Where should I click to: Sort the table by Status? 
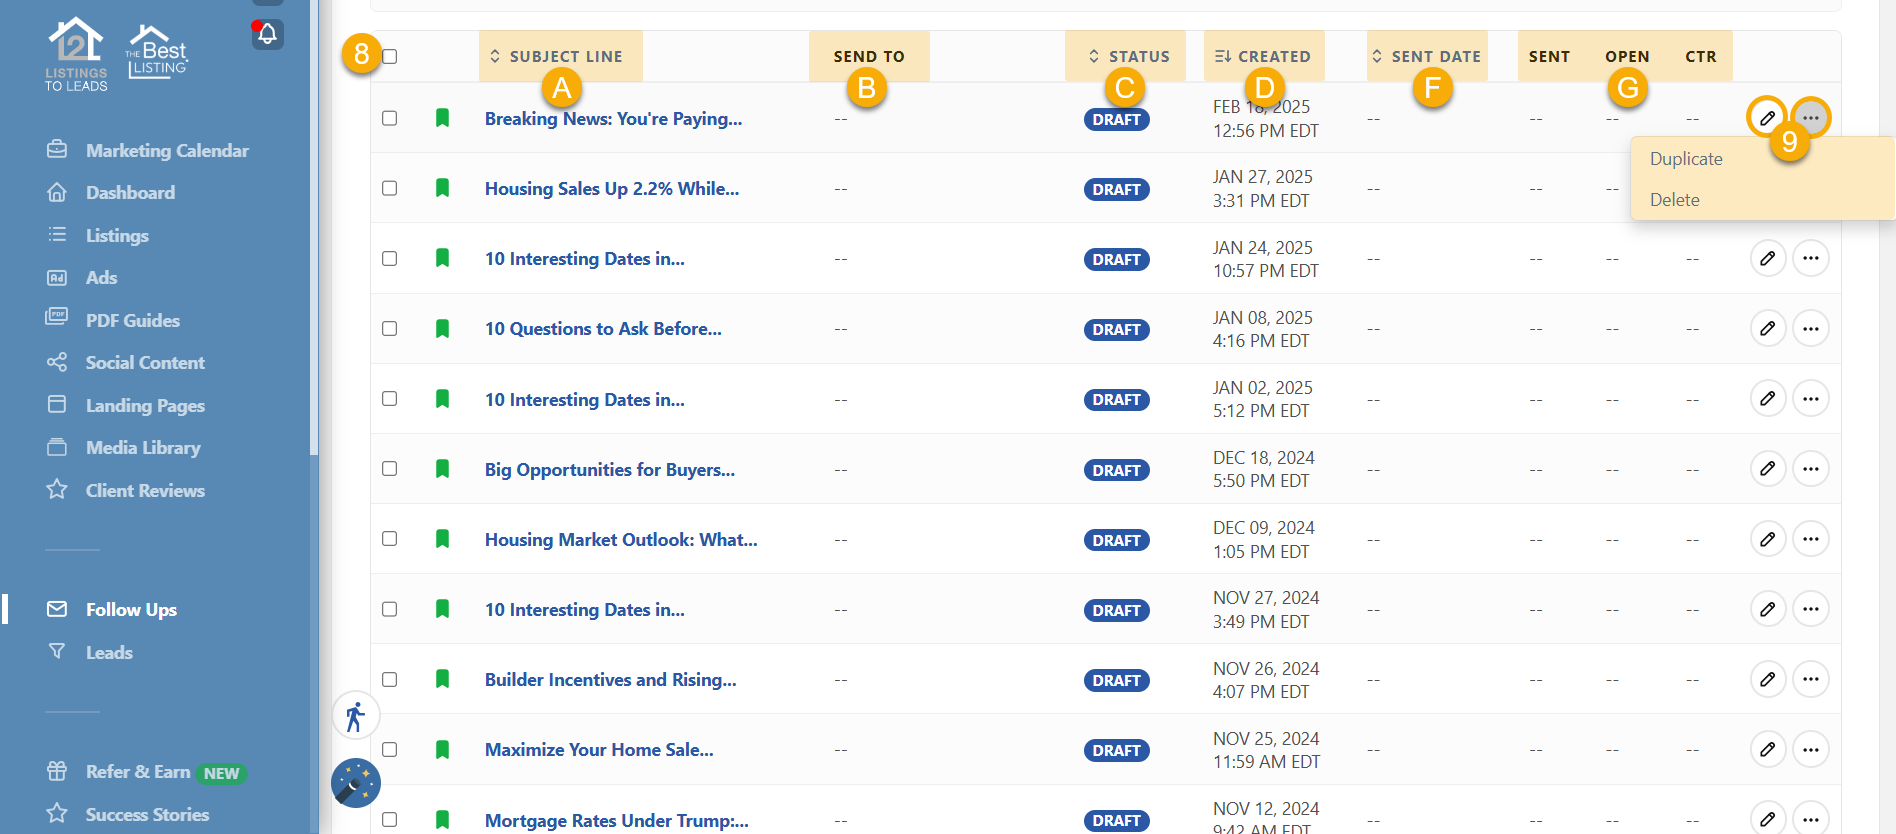(x=1128, y=56)
